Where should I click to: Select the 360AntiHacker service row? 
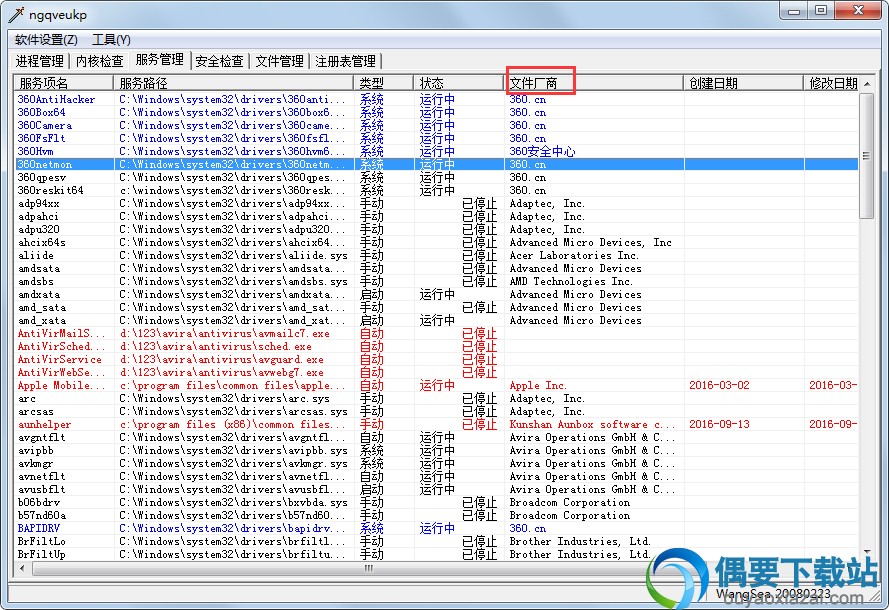[x=437, y=99]
